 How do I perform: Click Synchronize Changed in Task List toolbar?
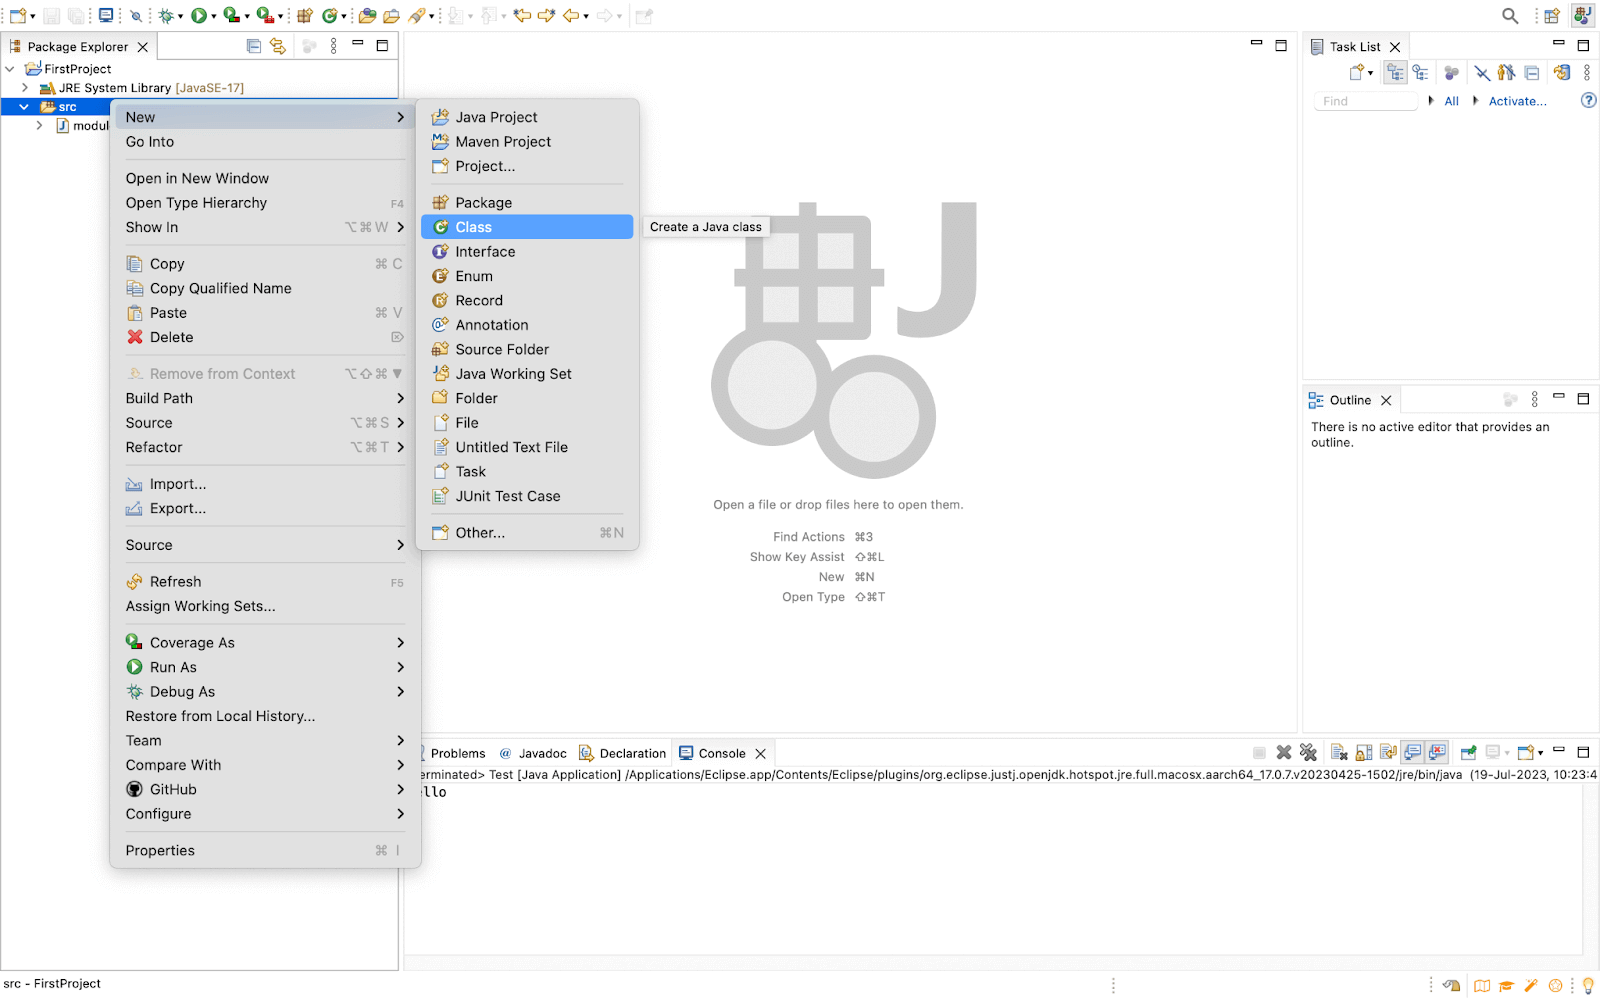click(x=1561, y=73)
